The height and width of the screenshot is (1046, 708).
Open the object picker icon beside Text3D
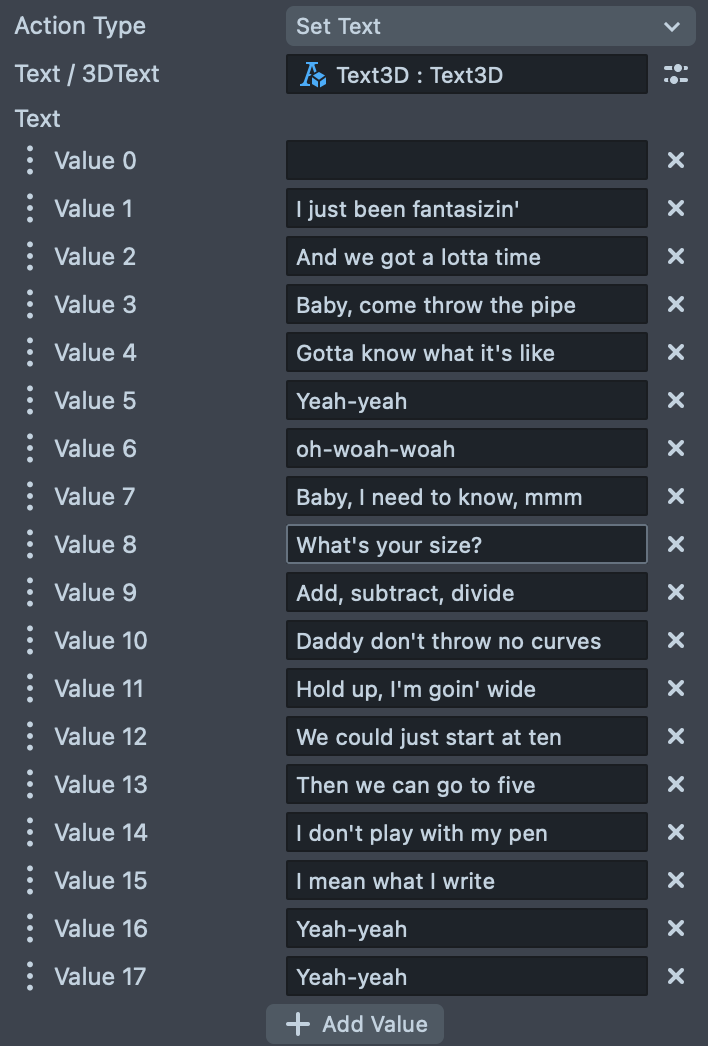click(676, 74)
